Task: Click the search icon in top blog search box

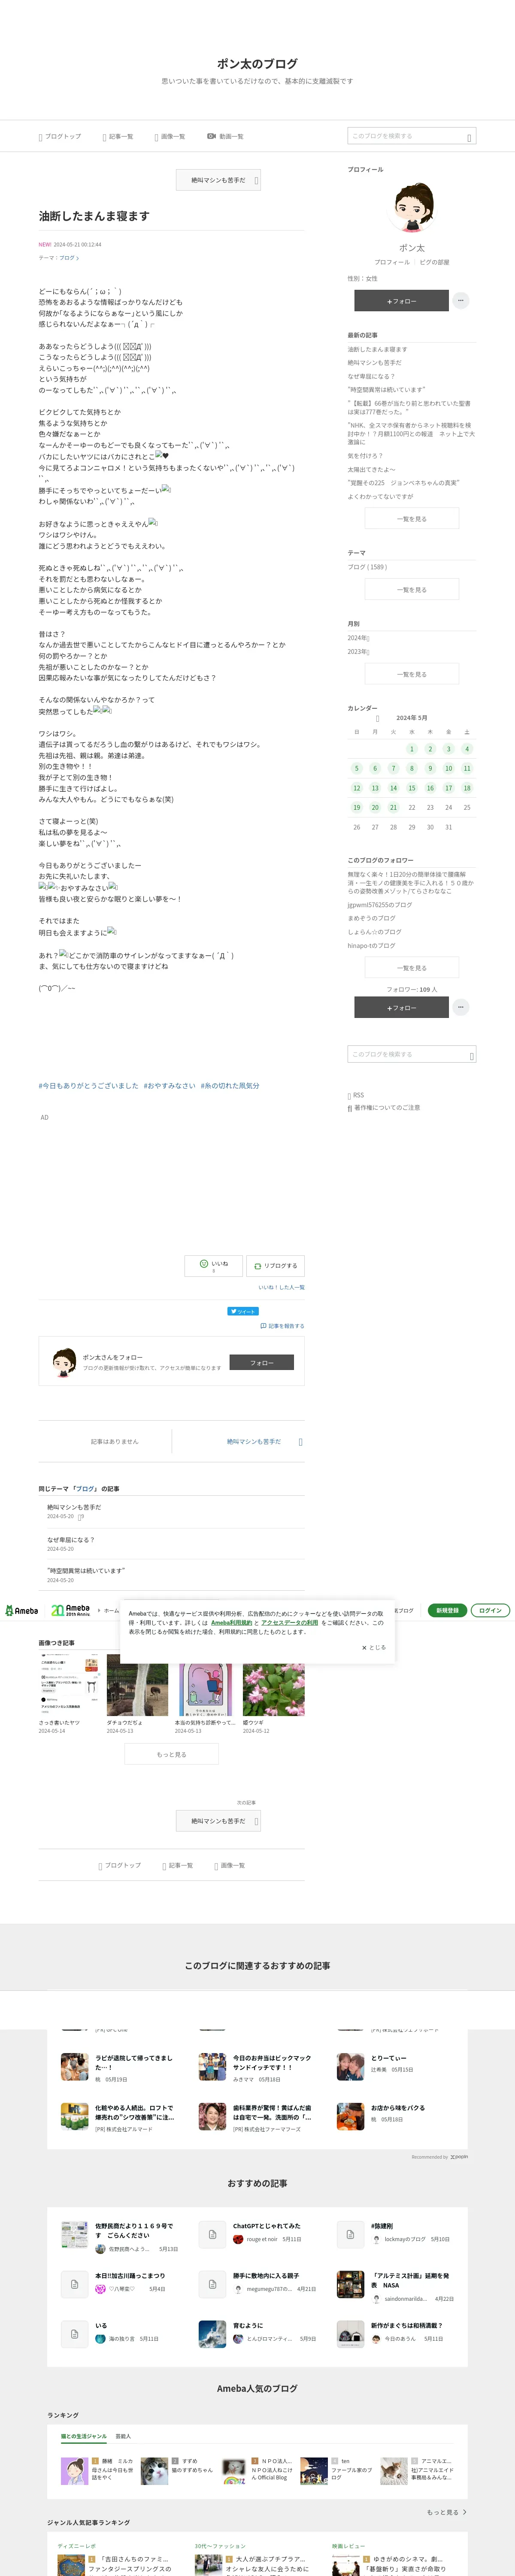Action: tap(469, 137)
